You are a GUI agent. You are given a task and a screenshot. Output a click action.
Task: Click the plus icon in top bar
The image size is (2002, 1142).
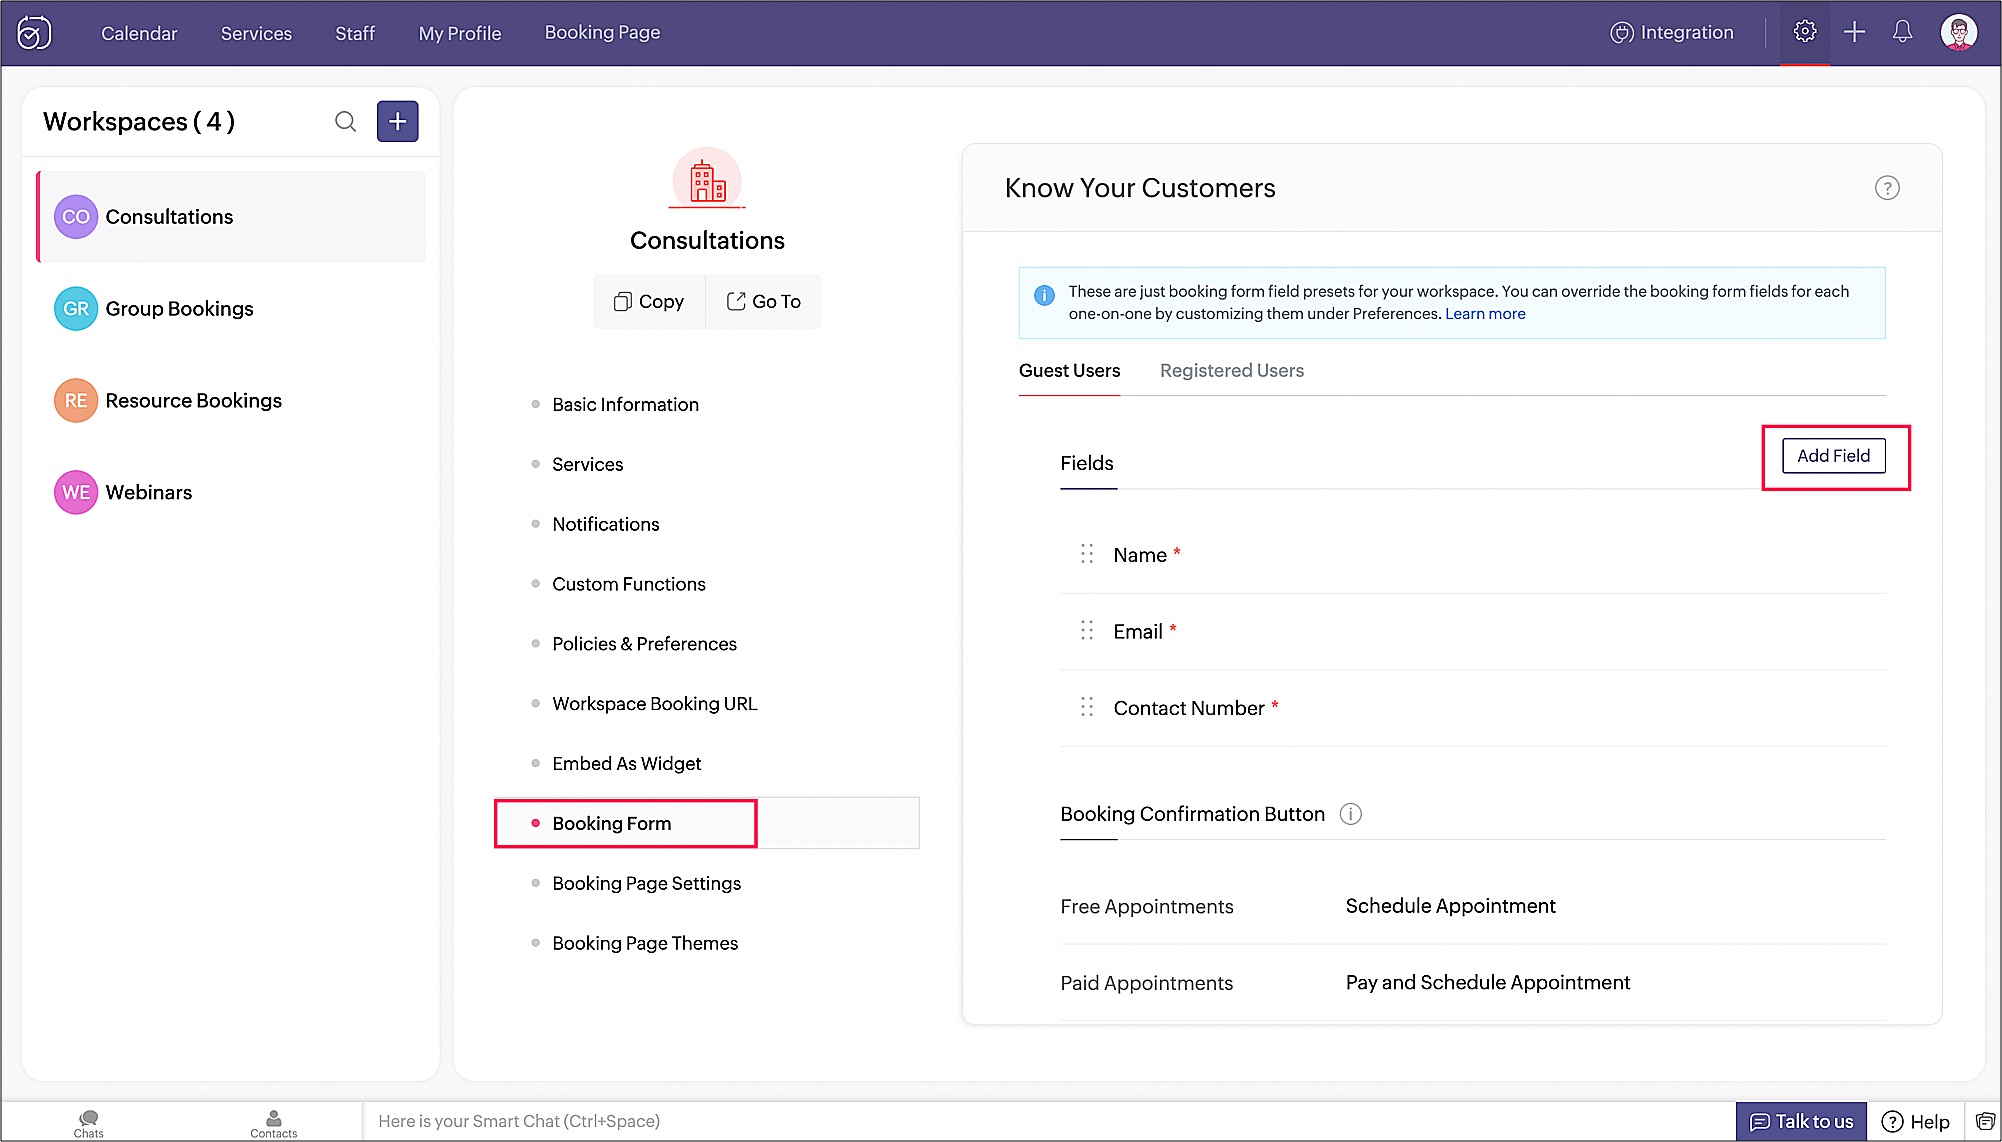pyautogui.click(x=1854, y=32)
